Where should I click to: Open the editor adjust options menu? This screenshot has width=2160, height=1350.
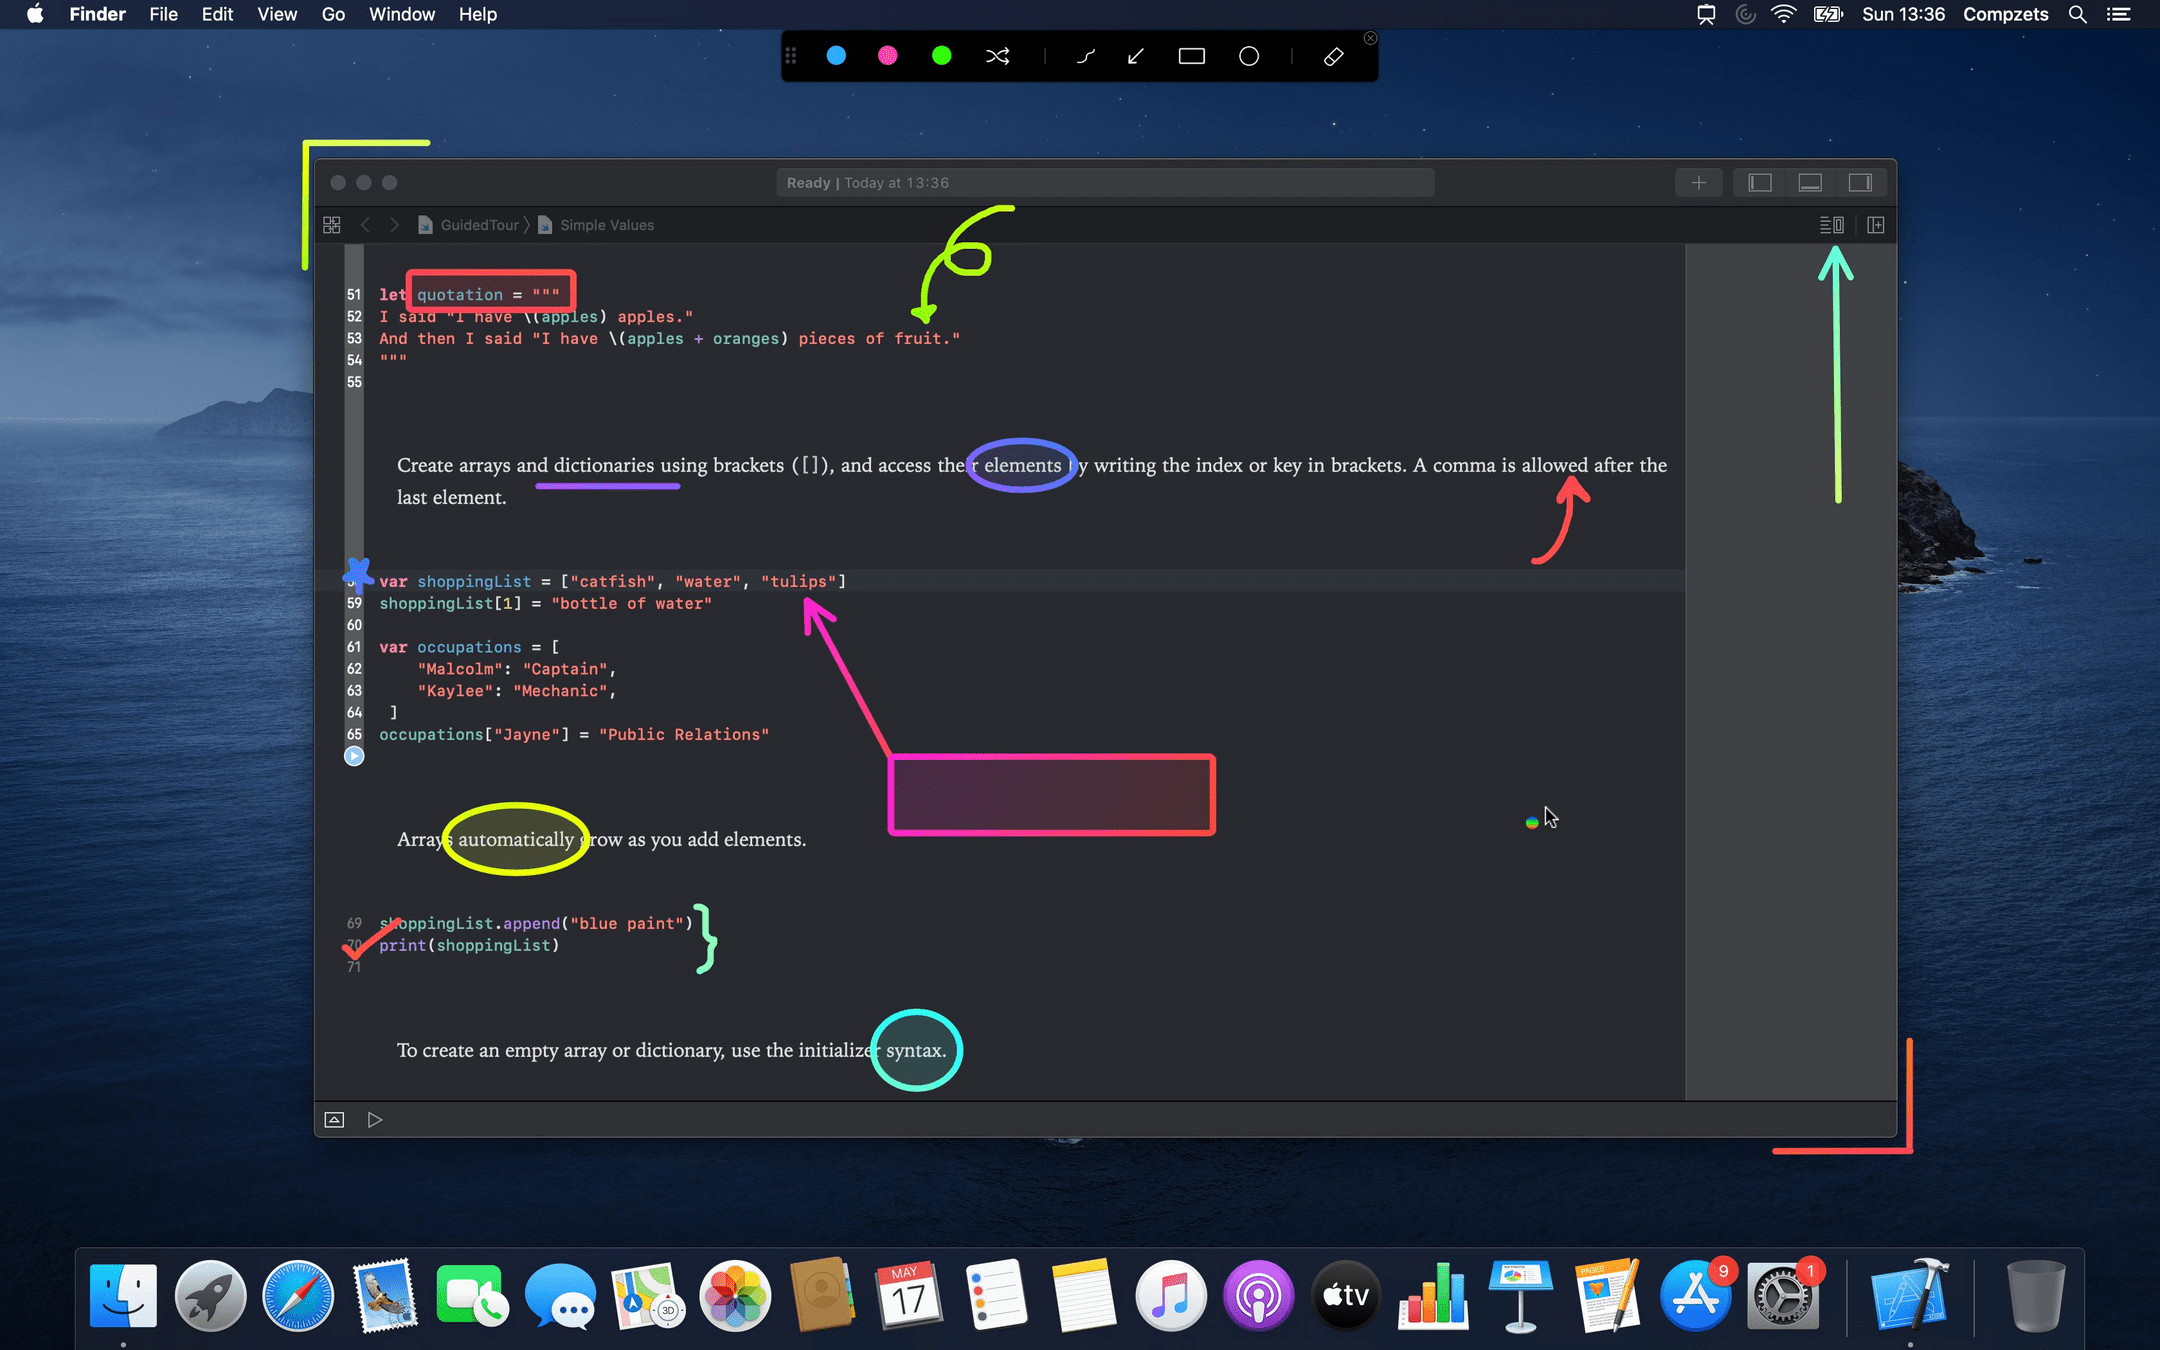coord(1831,225)
